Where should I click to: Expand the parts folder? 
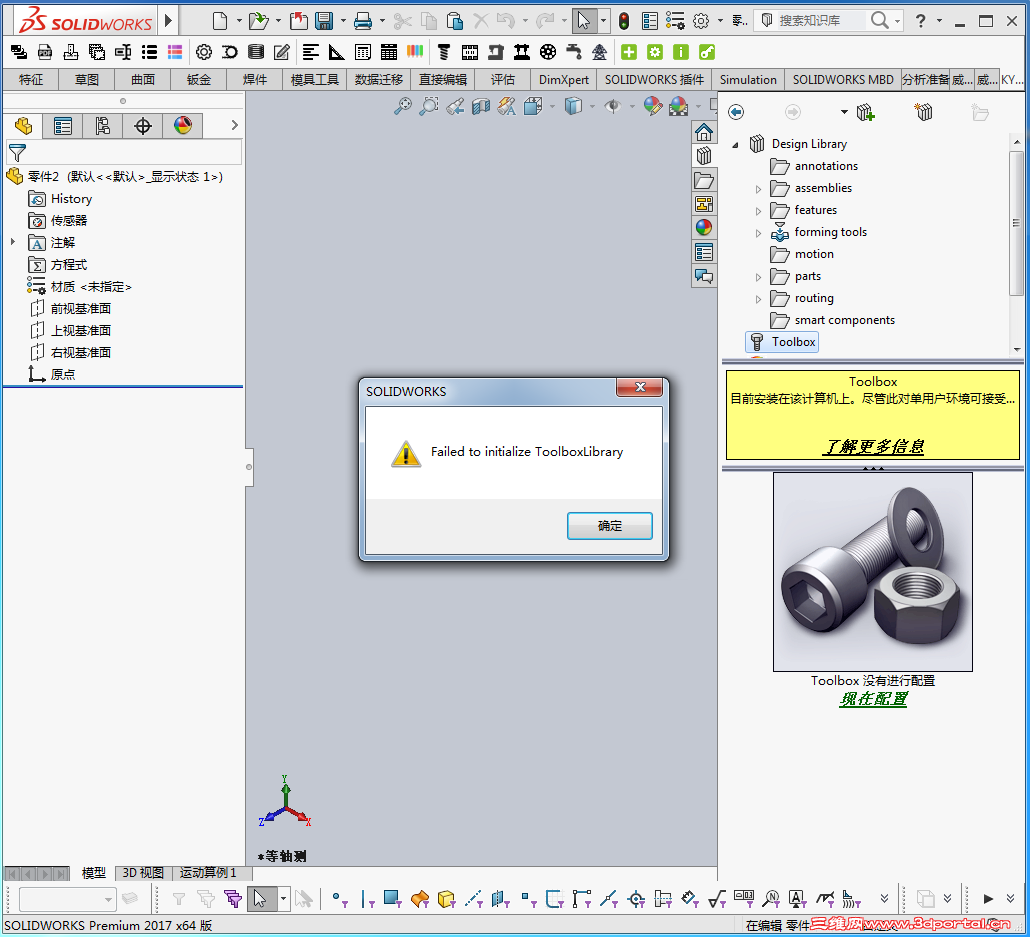tap(758, 277)
